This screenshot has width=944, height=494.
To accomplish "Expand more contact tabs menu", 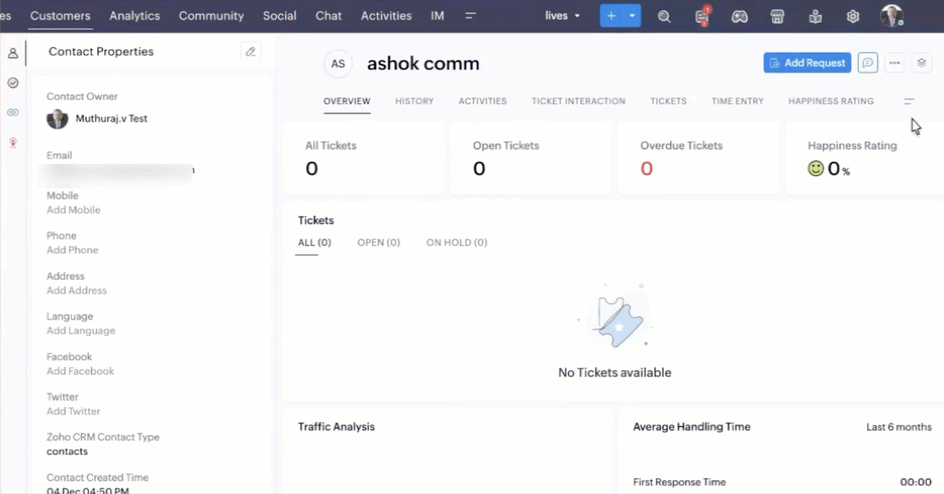I will coord(909,101).
